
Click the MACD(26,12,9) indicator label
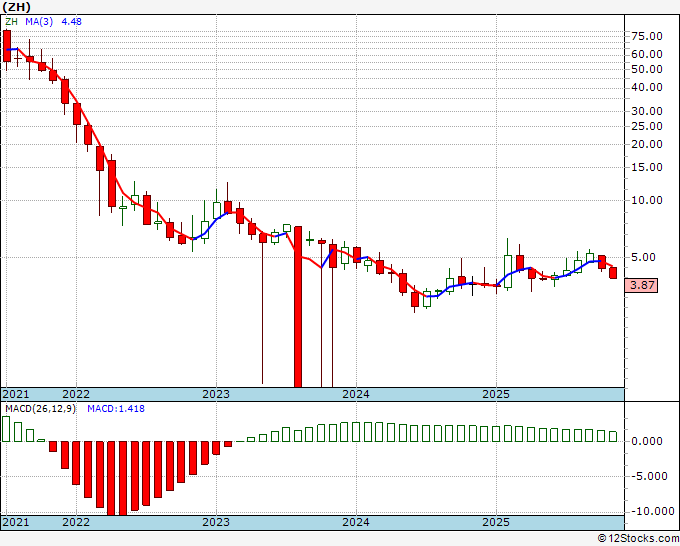40,409
